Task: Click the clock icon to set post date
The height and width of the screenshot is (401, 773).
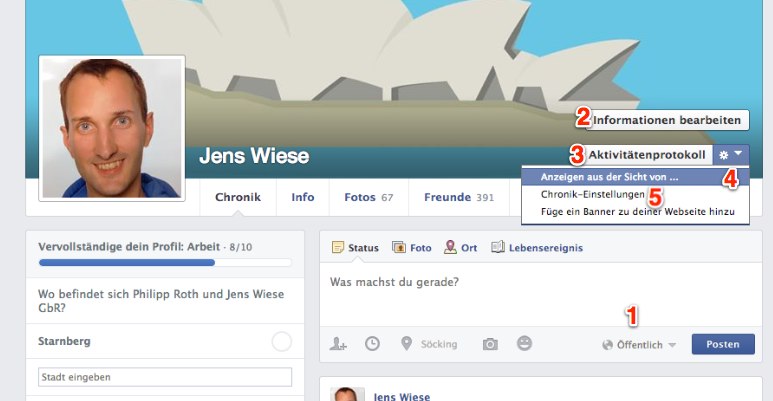Action: (372, 344)
